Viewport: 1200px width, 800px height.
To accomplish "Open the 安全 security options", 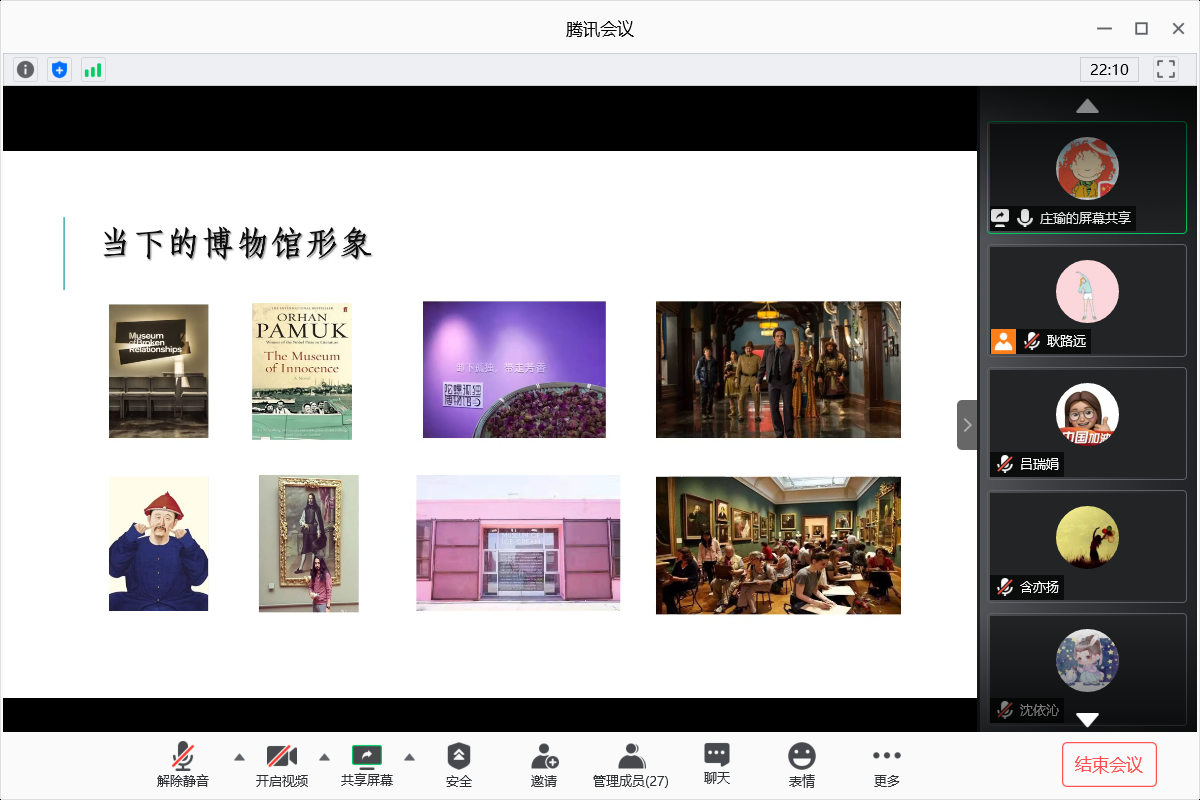I will pyautogui.click(x=458, y=765).
